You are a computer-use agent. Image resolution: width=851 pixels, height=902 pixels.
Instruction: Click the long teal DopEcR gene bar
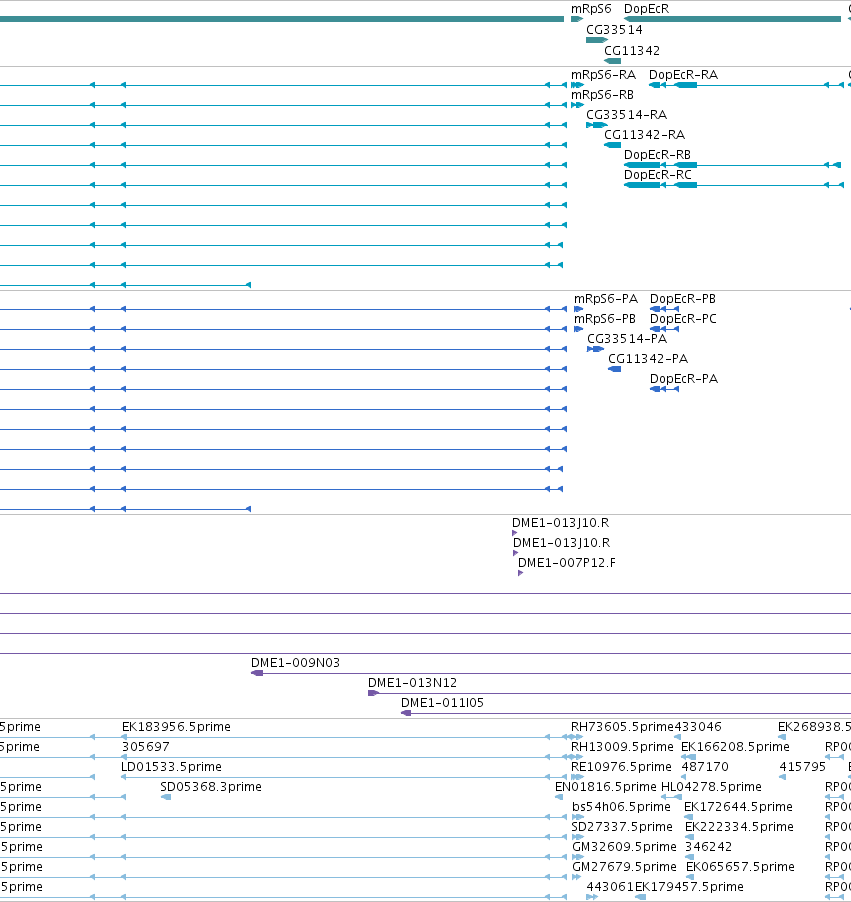click(732, 19)
